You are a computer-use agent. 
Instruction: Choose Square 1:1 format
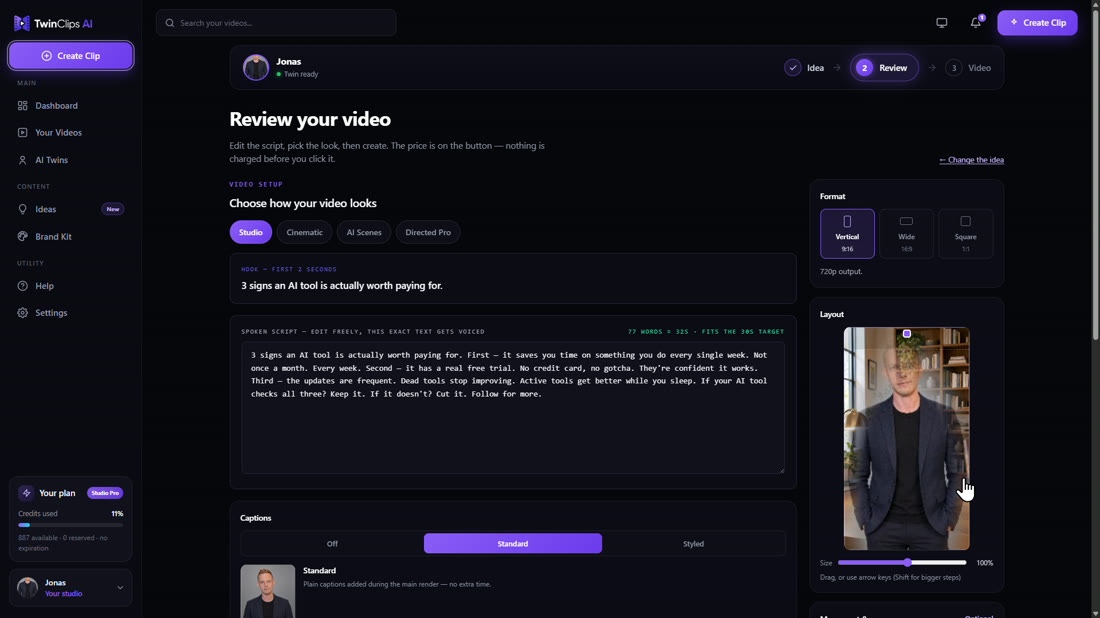[x=965, y=234]
